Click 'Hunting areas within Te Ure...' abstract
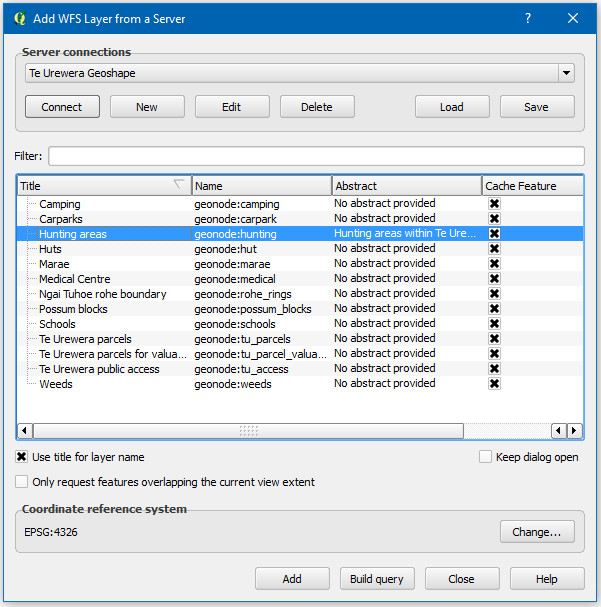The height and width of the screenshot is (607, 601). coord(405,233)
